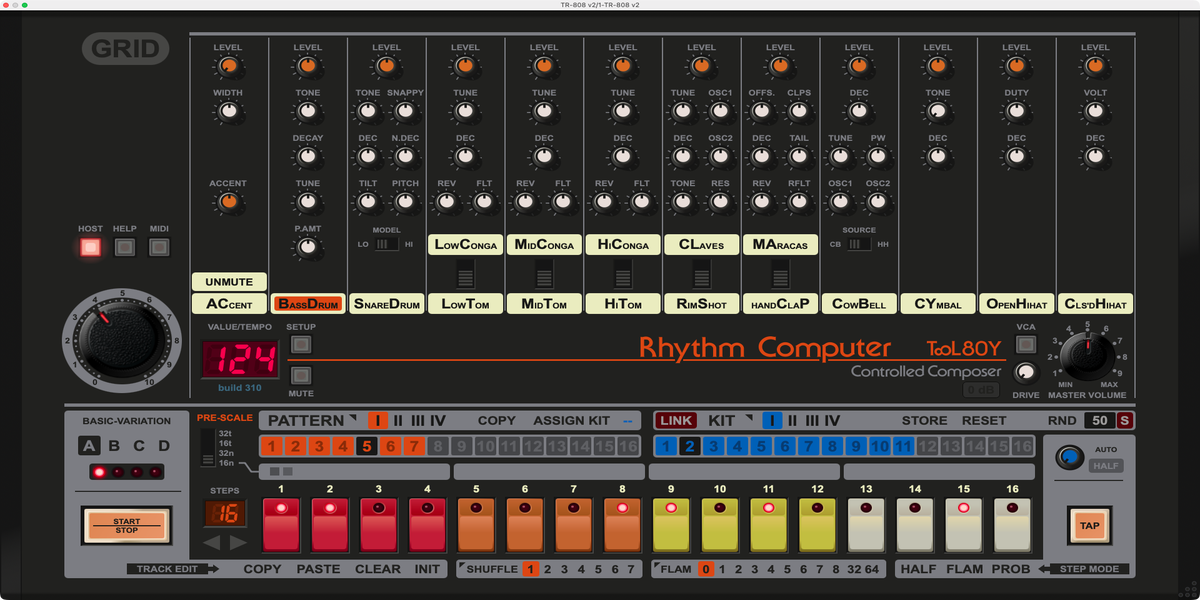This screenshot has width=1200, height=600.
Task: Select the PROB step mode
Action: [x=1011, y=569]
